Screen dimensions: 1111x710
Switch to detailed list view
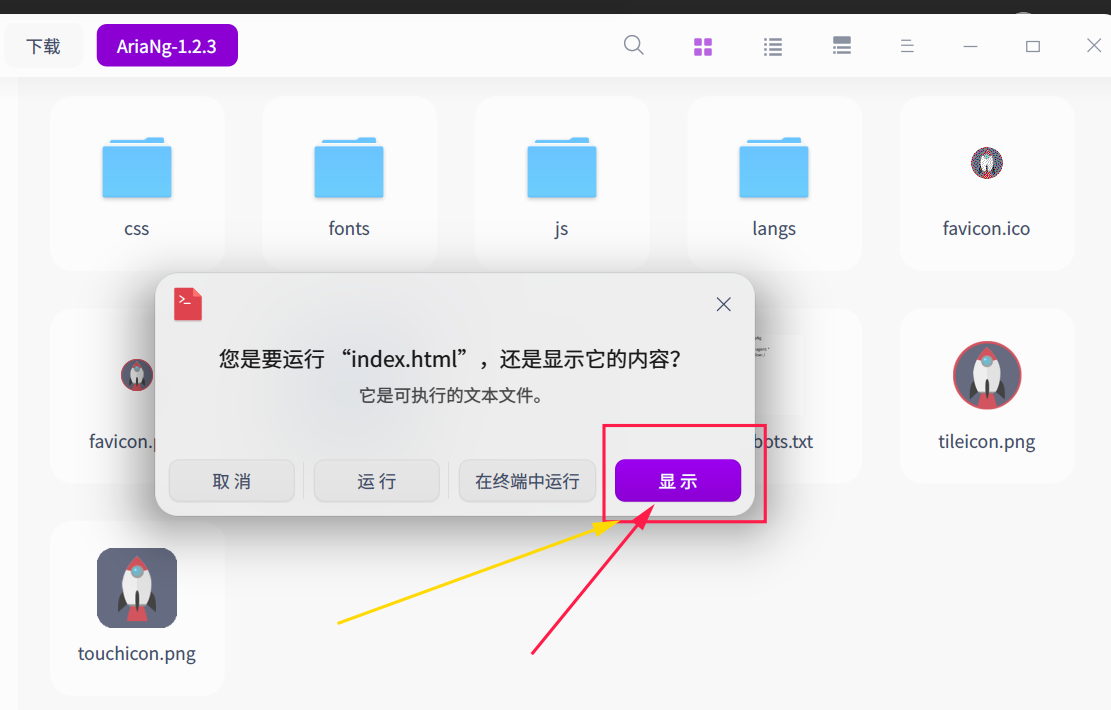[x=841, y=45]
